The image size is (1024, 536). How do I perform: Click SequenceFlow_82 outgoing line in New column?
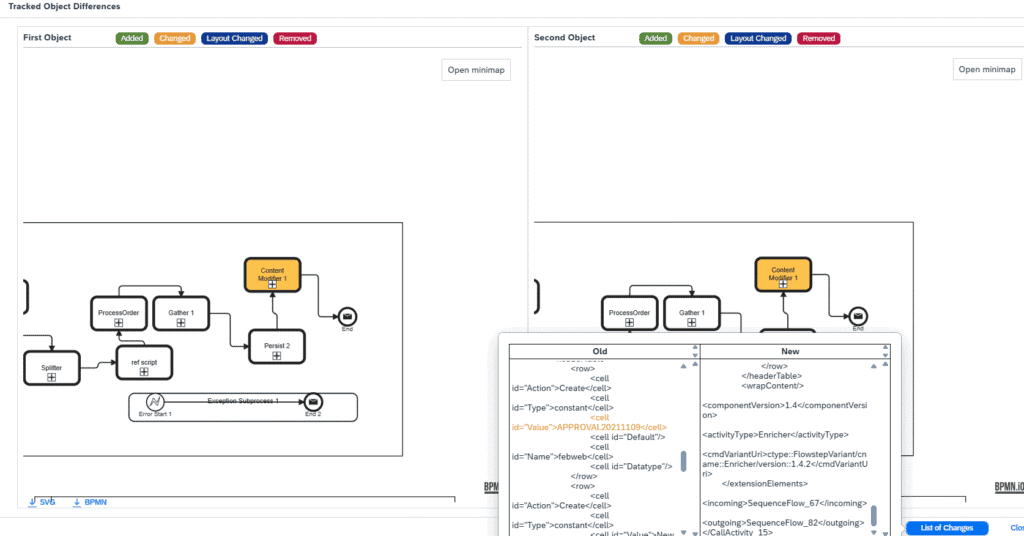coord(784,523)
